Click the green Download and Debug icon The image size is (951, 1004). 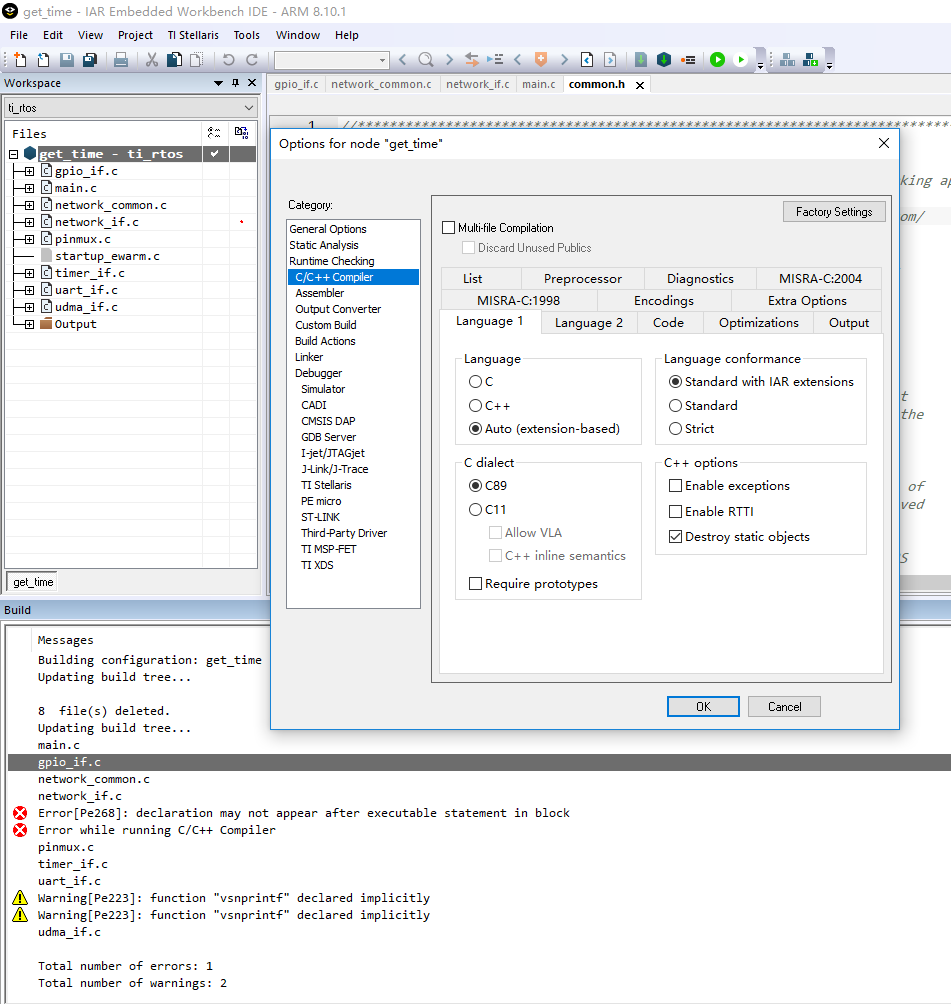pos(717,60)
